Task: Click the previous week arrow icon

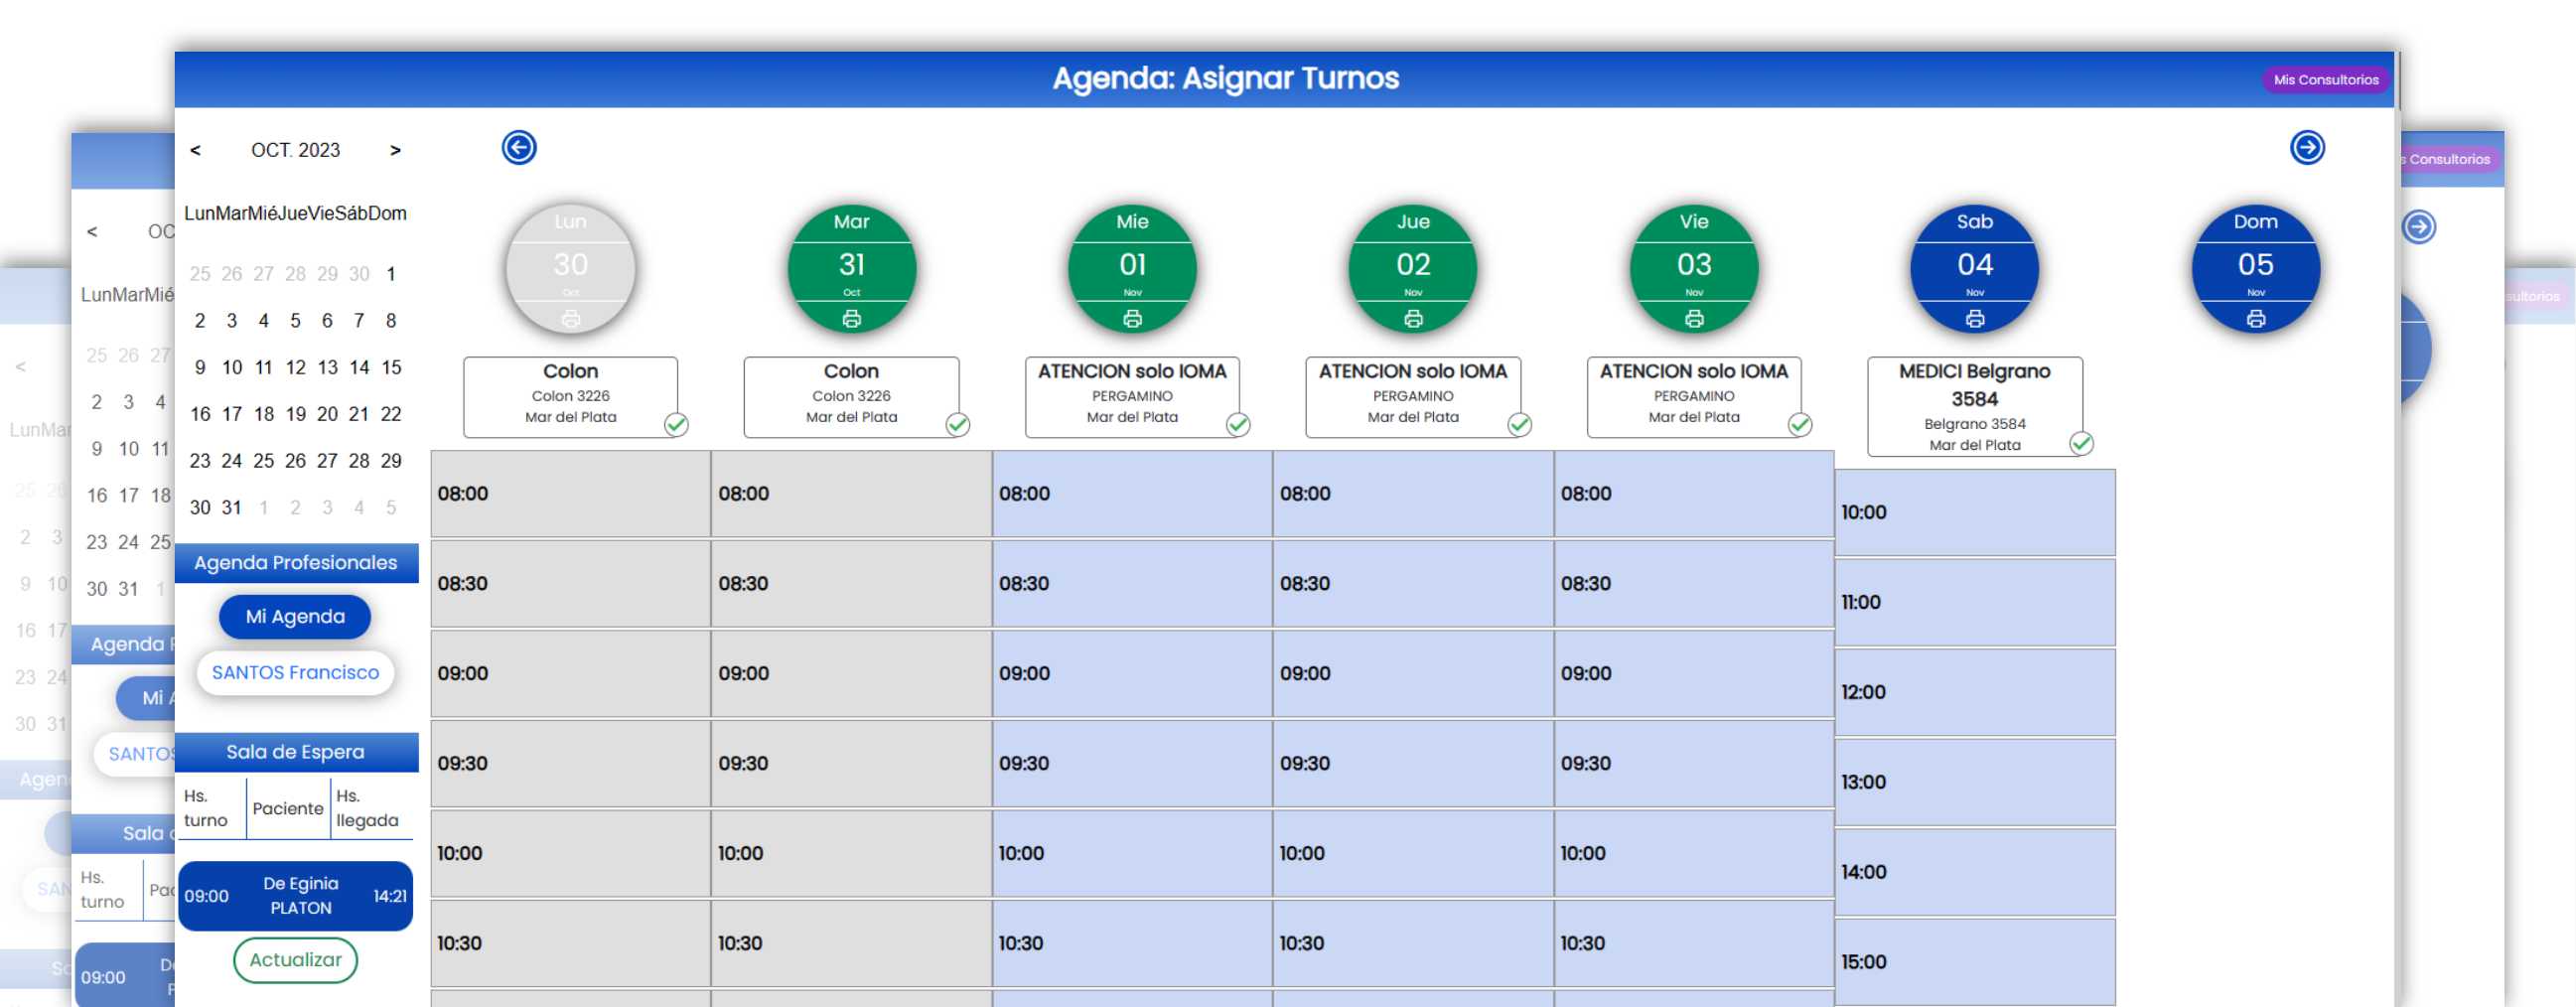Action: tap(518, 148)
